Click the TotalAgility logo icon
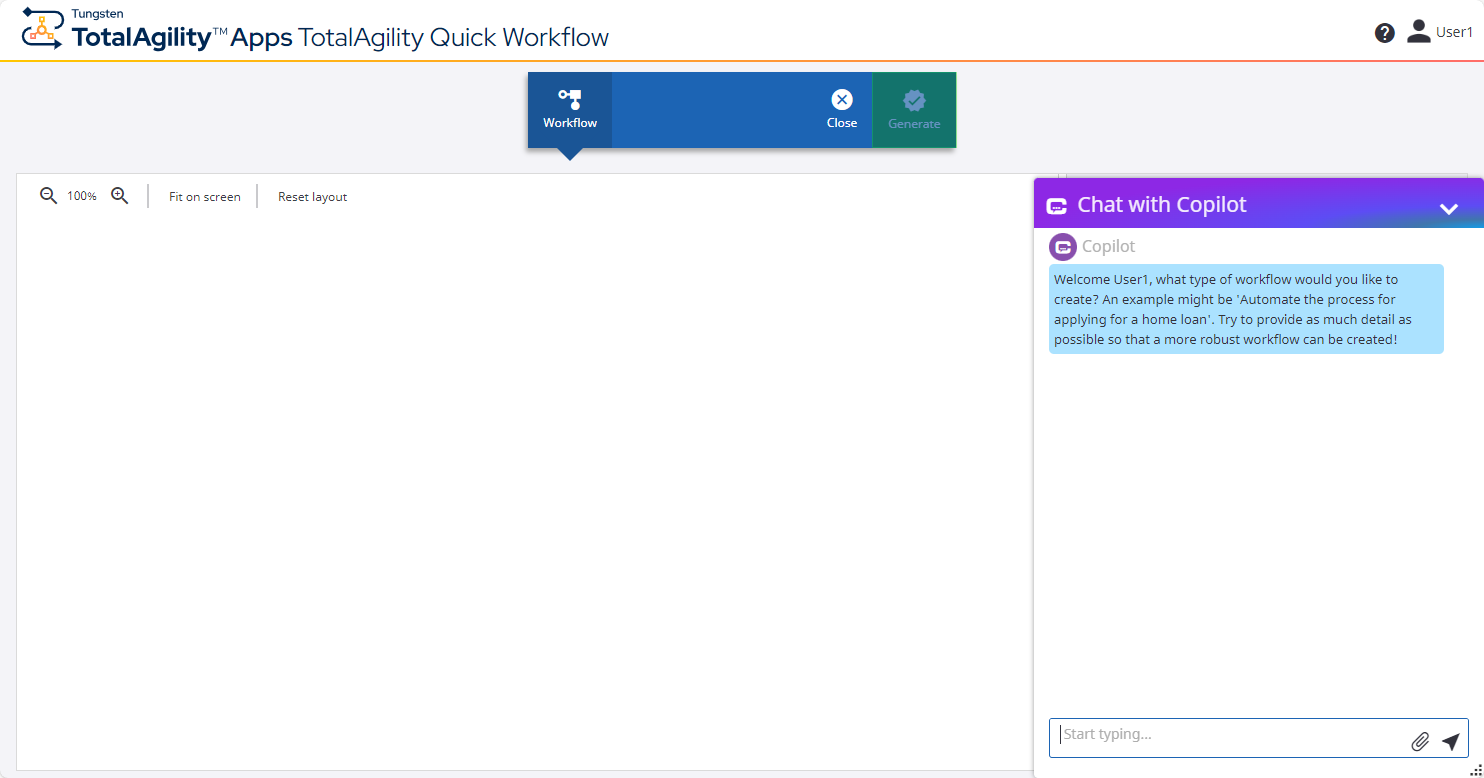The width and height of the screenshot is (1484, 778). [42, 28]
